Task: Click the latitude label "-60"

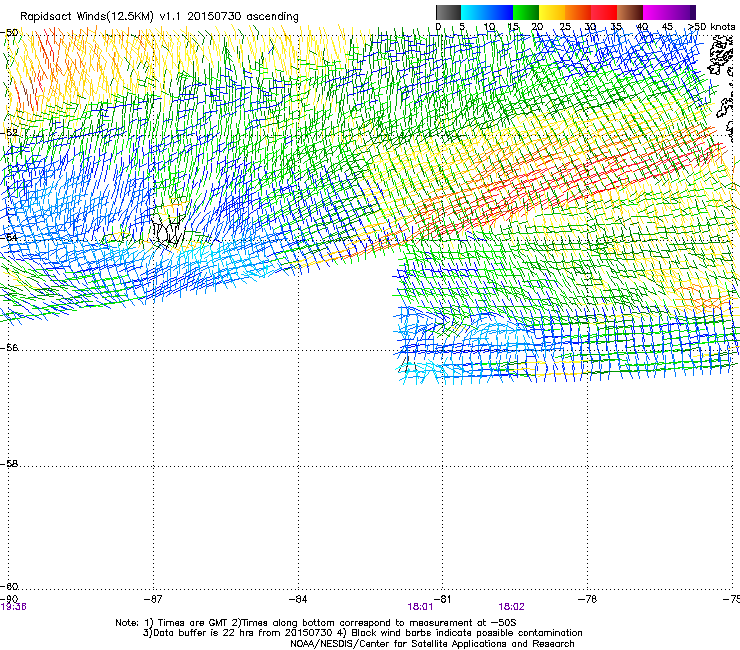Action: 9,587
